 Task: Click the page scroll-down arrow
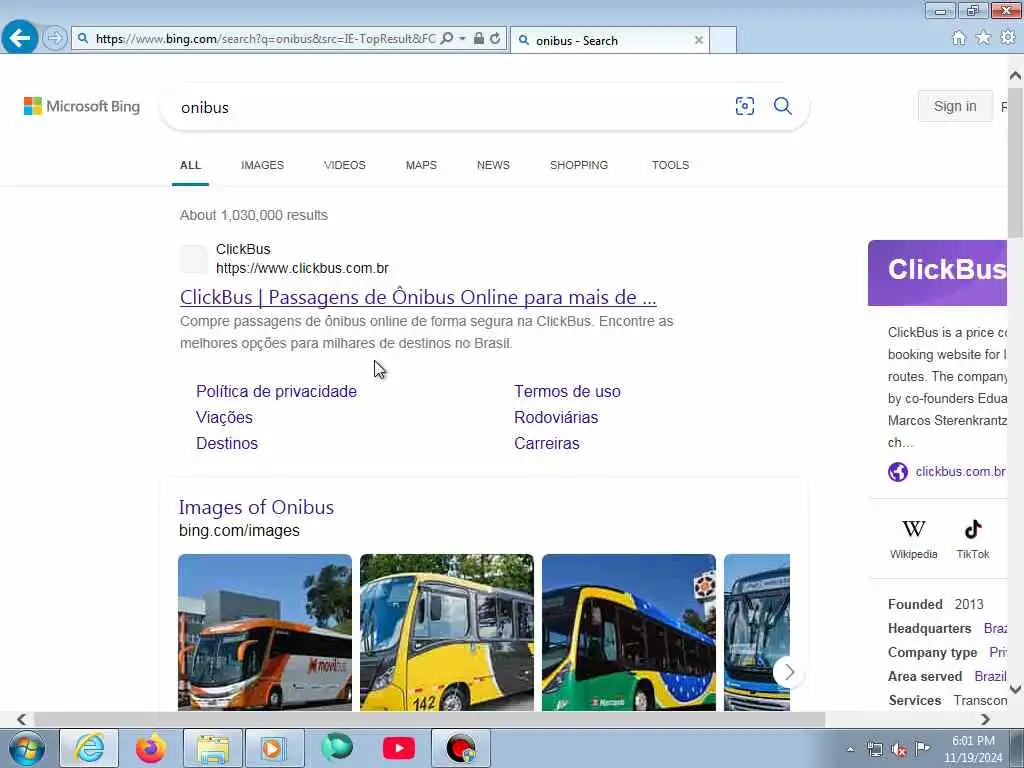1016,689
